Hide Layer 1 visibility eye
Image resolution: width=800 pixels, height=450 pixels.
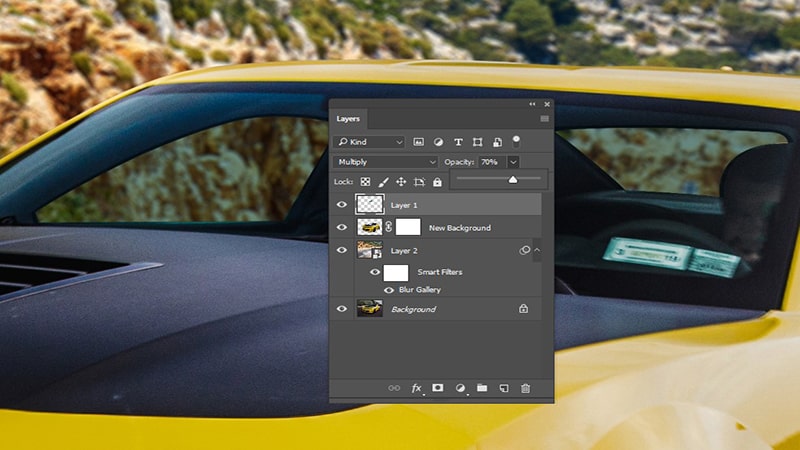click(x=342, y=205)
